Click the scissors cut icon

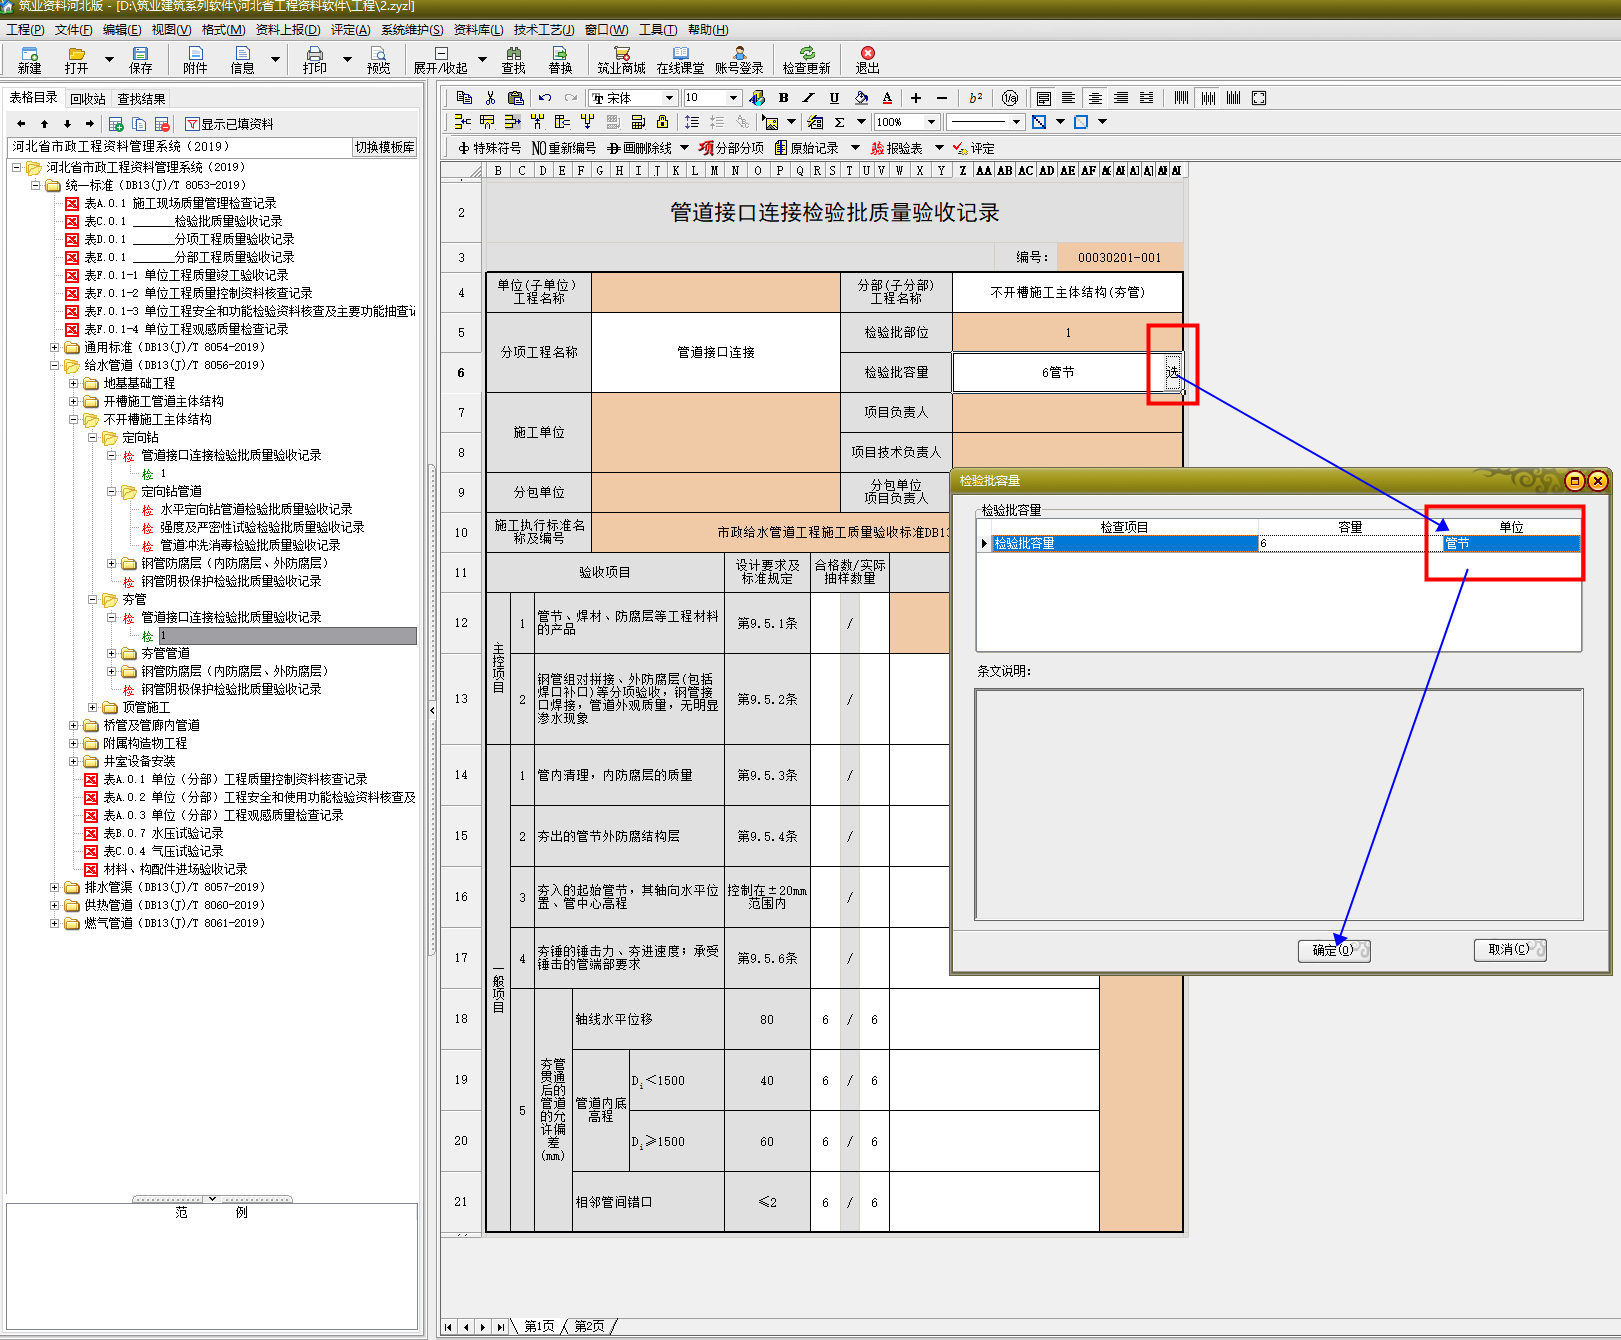[x=490, y=98]
